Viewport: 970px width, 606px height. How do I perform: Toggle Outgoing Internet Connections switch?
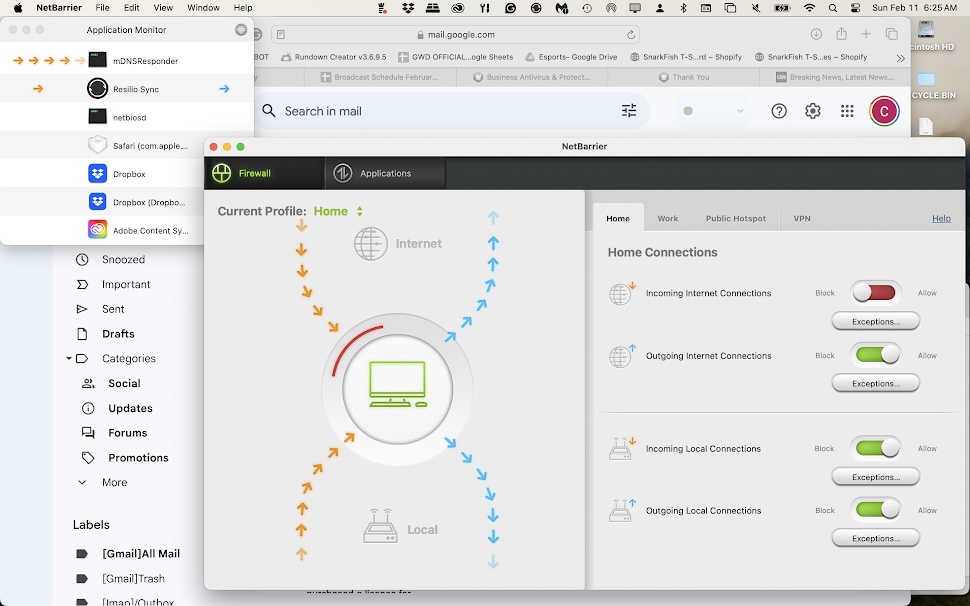[875, 355]
